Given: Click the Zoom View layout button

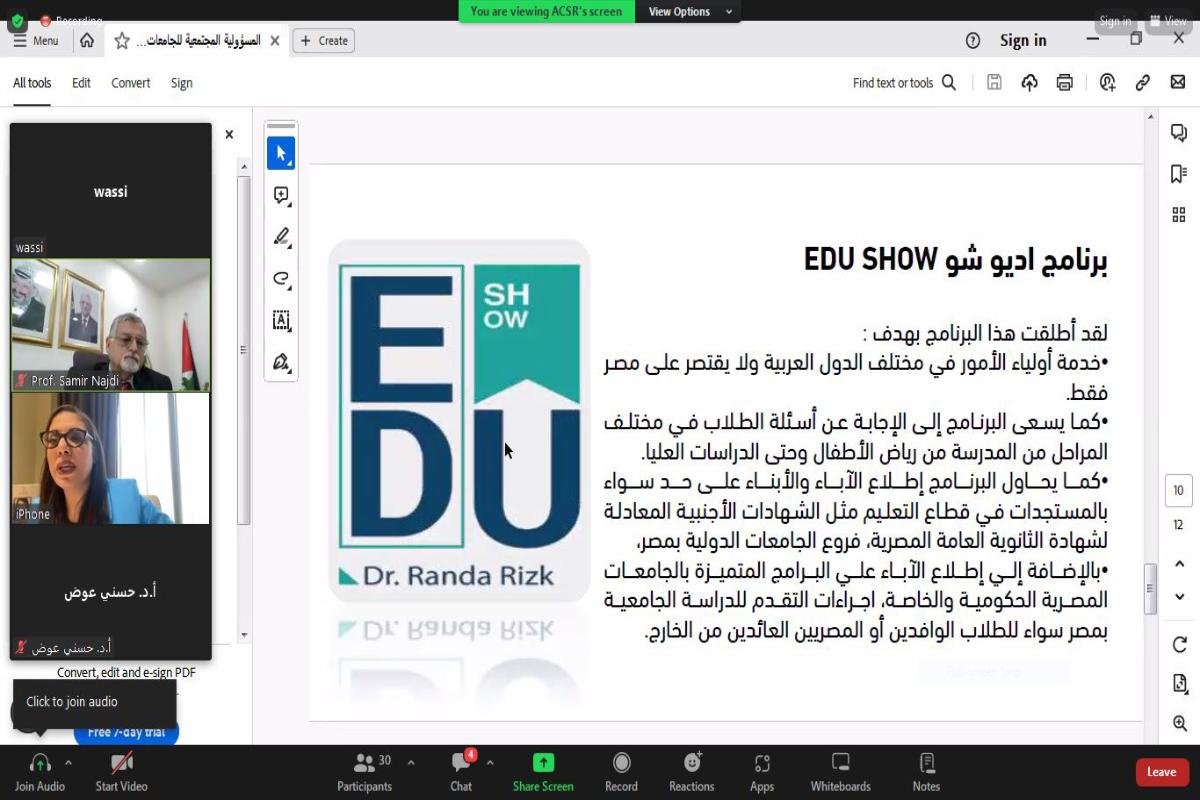Looking at the screenshot, I should click(1167, 21).
